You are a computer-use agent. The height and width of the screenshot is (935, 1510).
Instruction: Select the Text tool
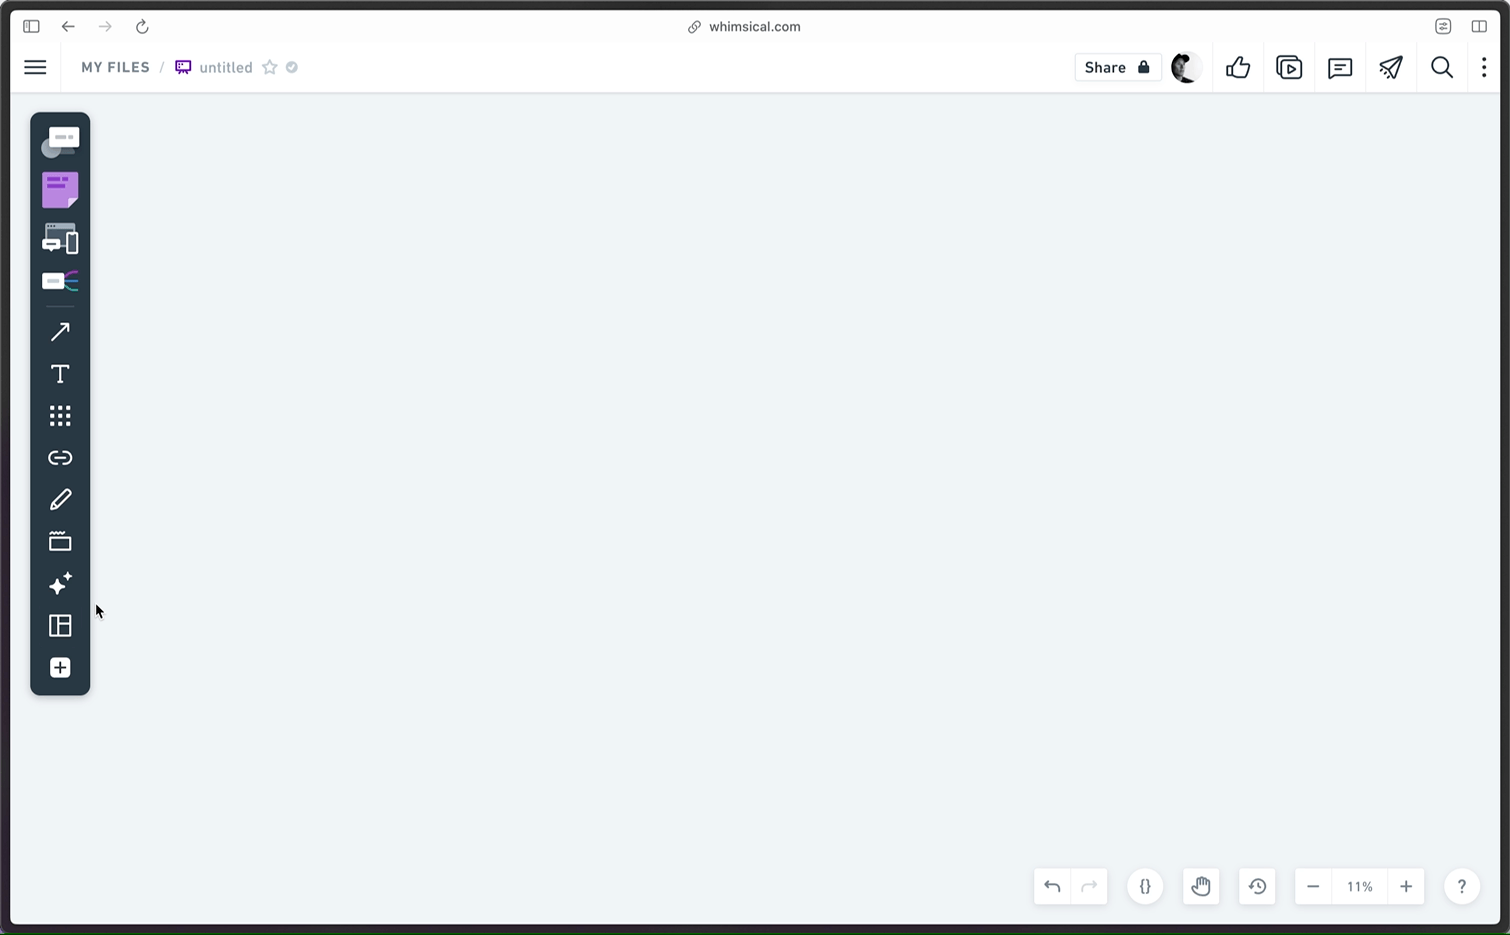coord(60,374)
